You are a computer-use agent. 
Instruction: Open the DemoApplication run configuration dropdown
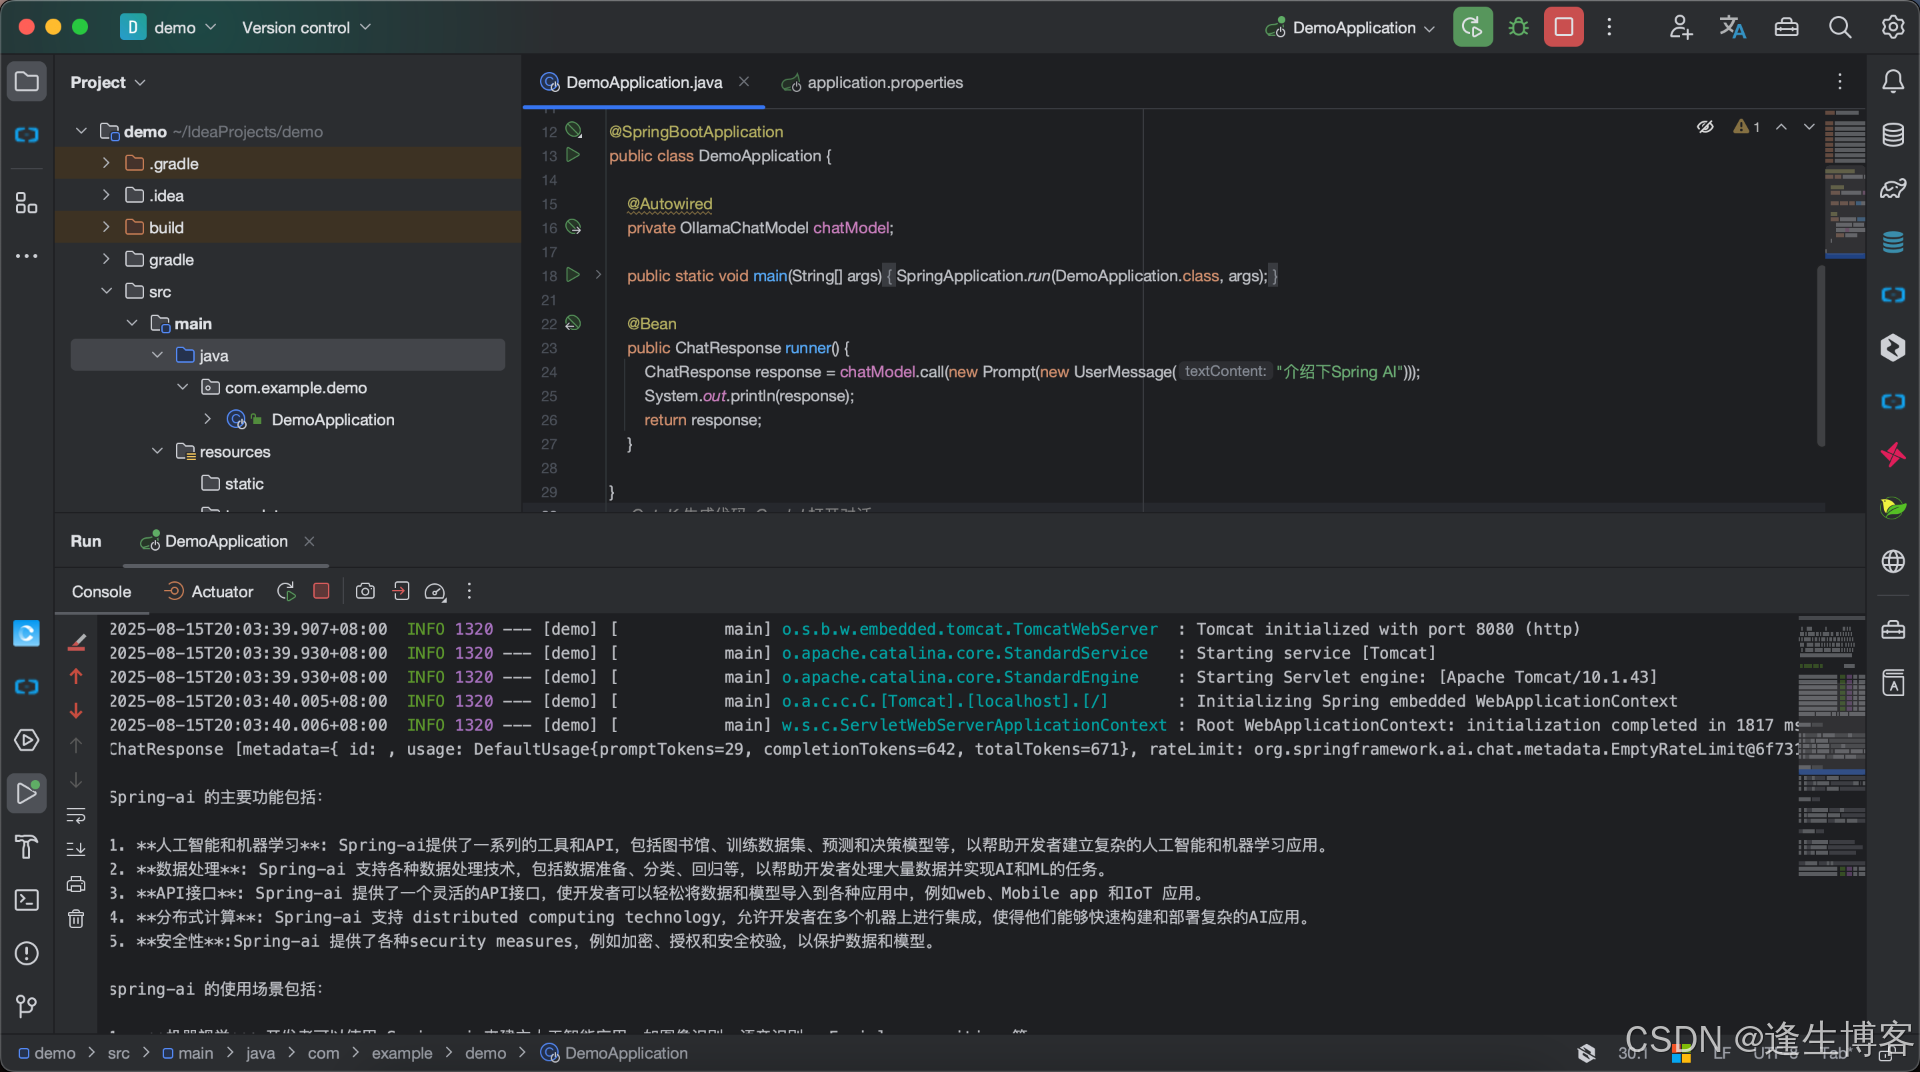tap(1351, 27)
